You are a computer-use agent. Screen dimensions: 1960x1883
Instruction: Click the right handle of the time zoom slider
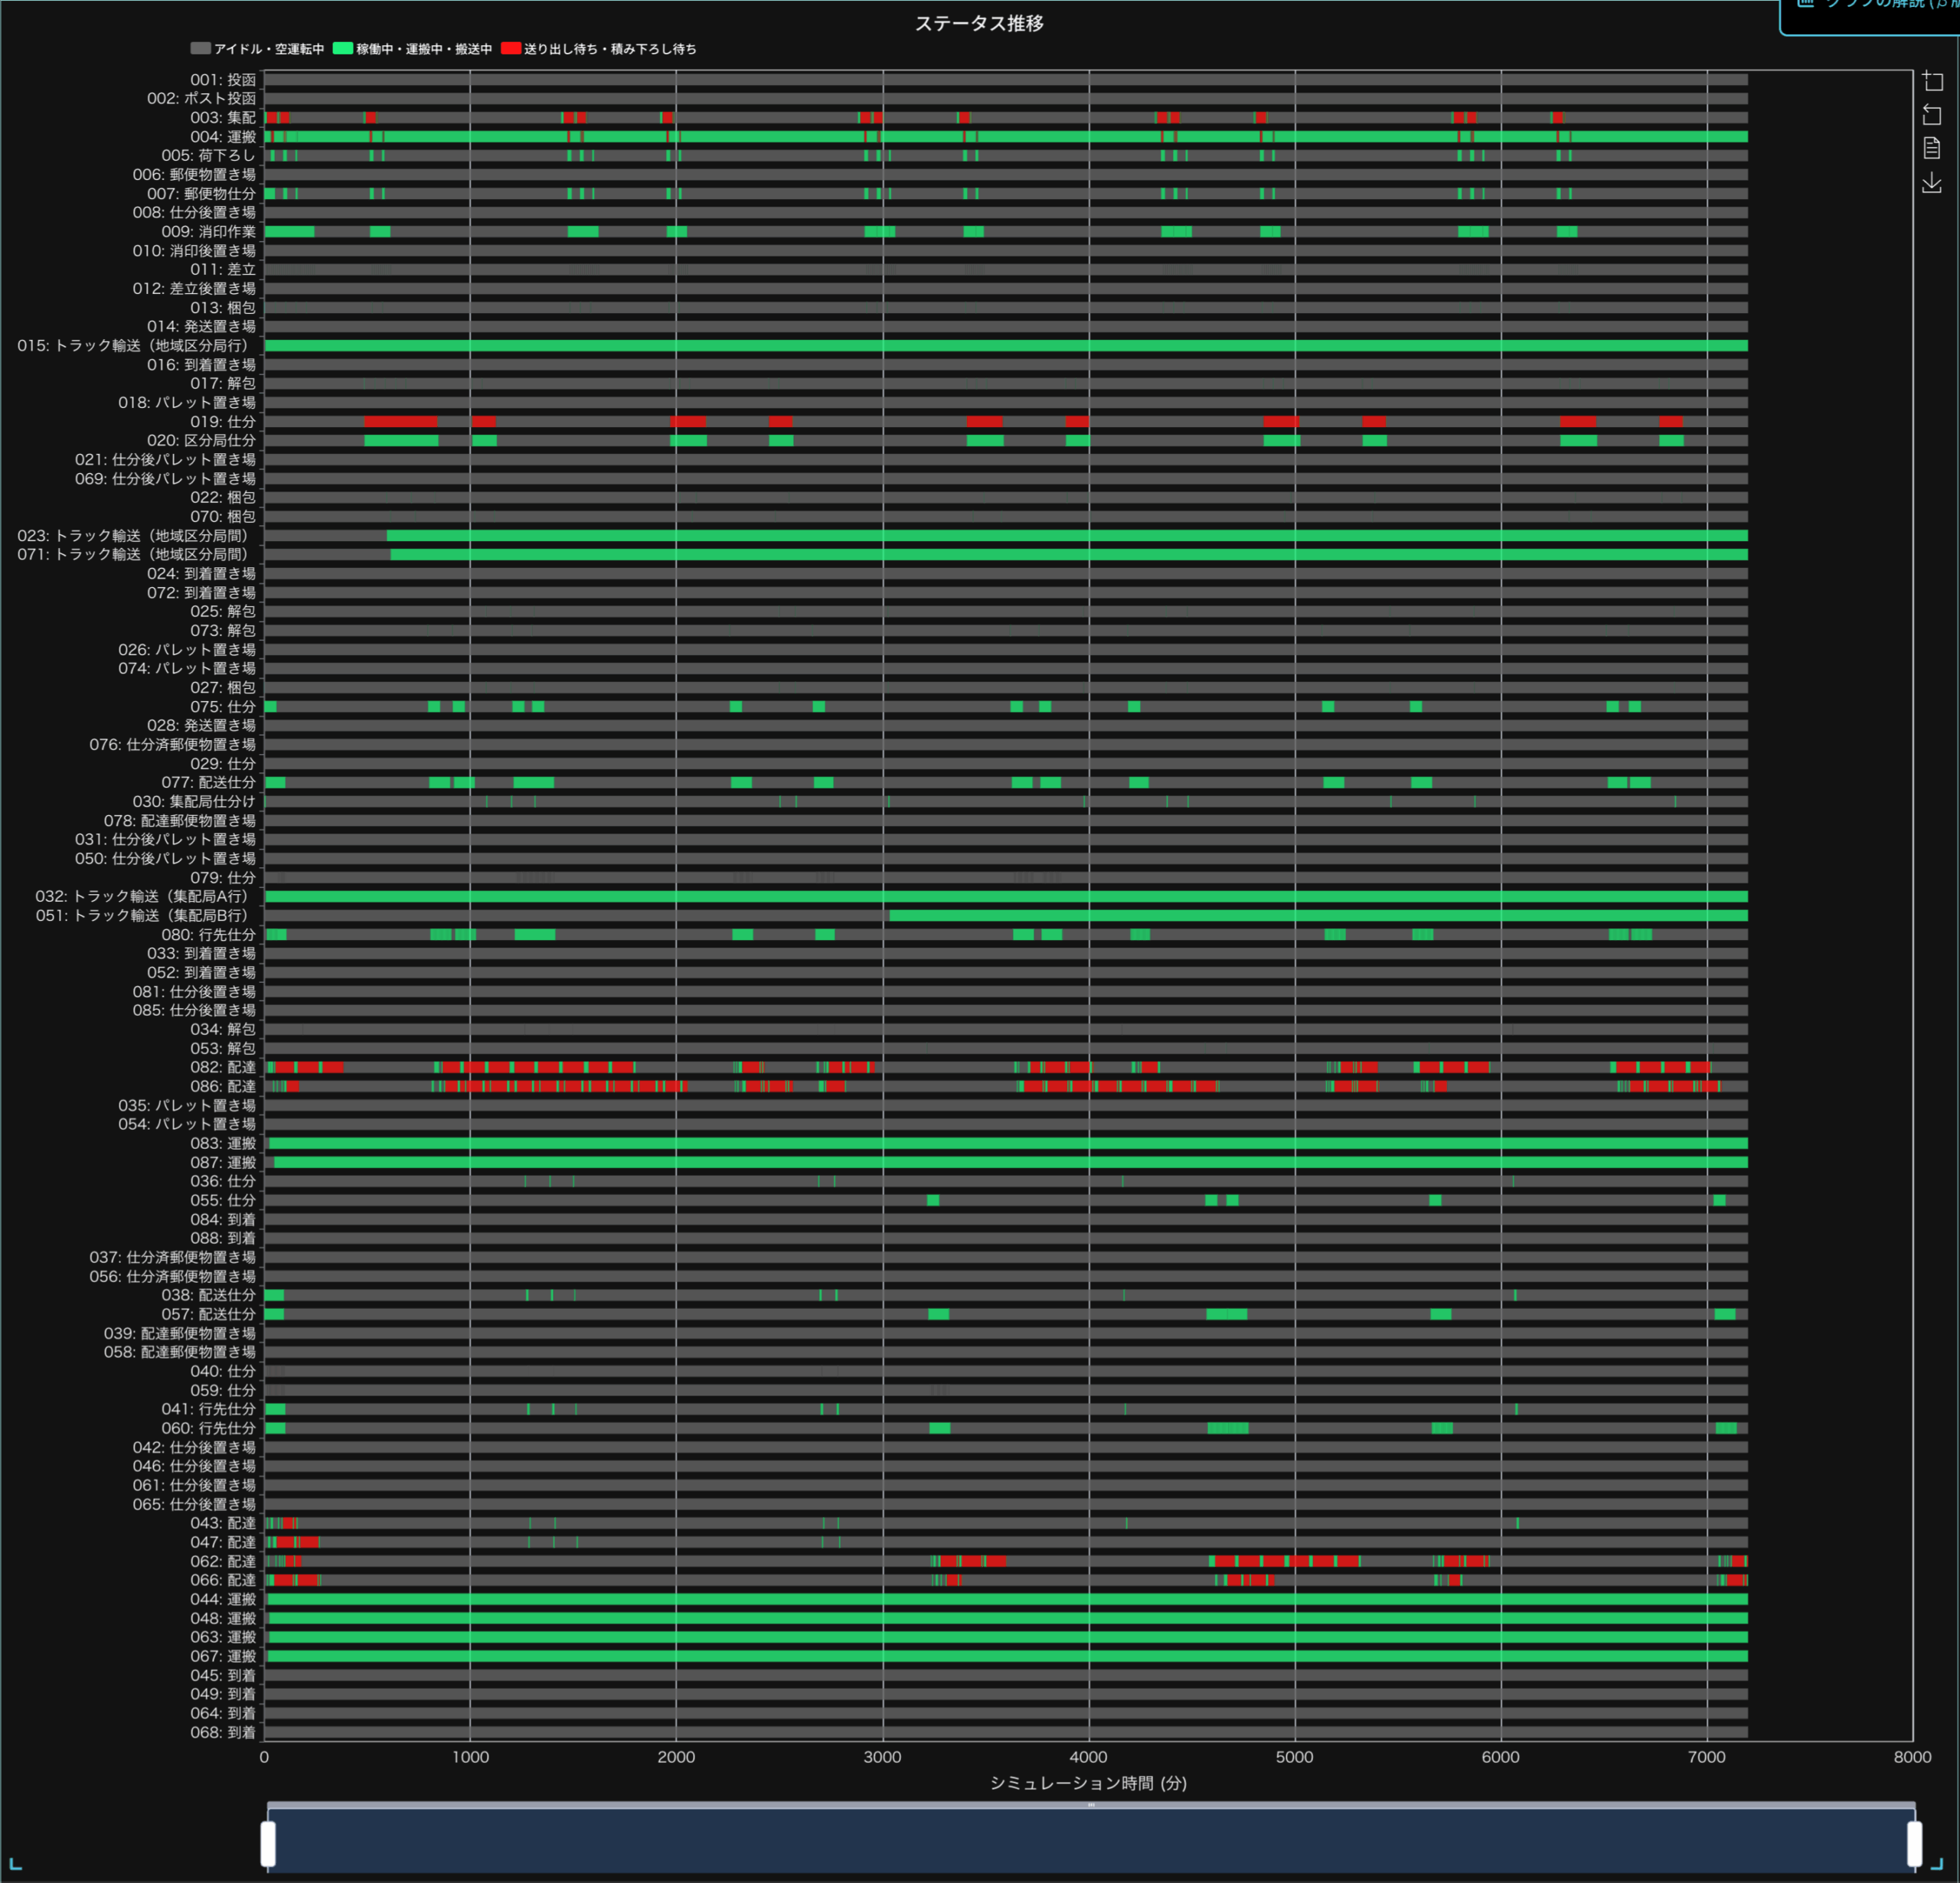coord(1914,1844)
